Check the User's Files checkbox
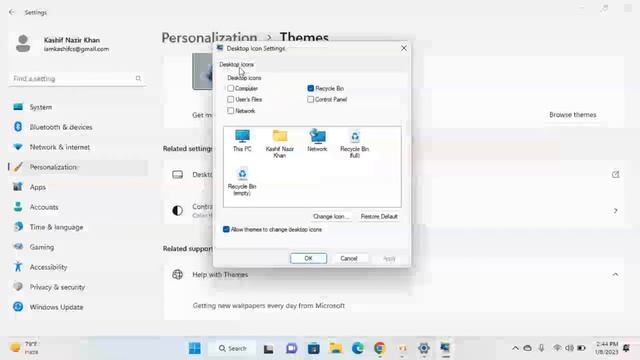Screen dimensions: 640x360 pyautogui.click(x=231, y=99)
